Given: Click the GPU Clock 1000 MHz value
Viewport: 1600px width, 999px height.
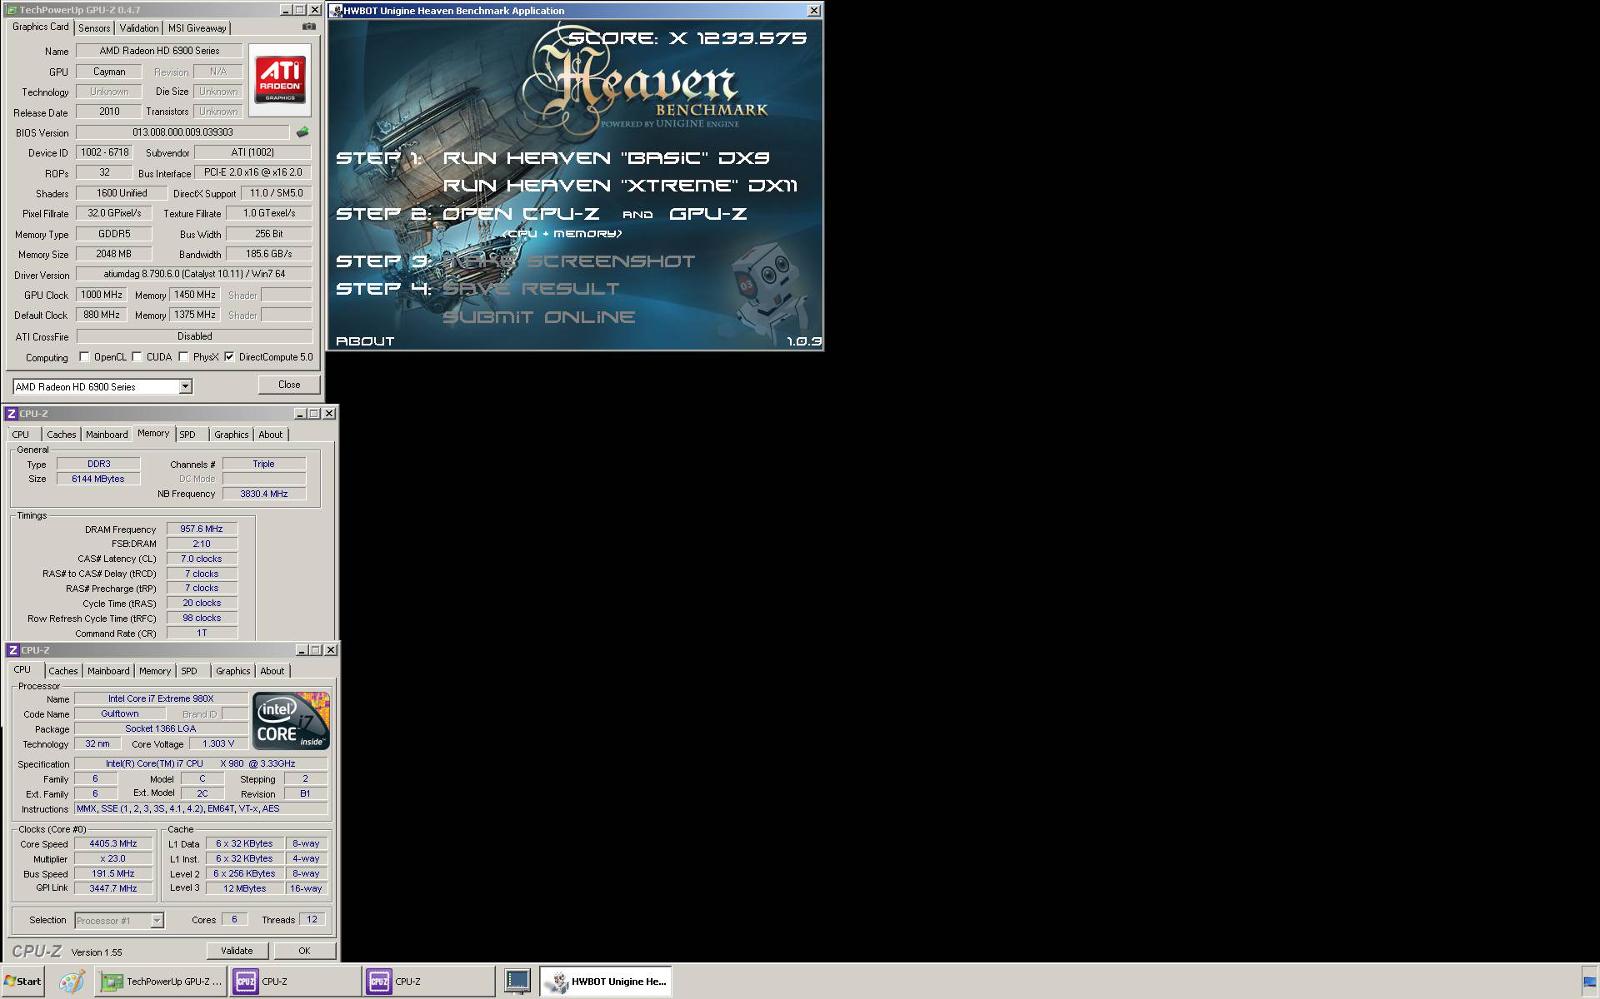Looking at the screenshot, I should click(x=102, y=294).
